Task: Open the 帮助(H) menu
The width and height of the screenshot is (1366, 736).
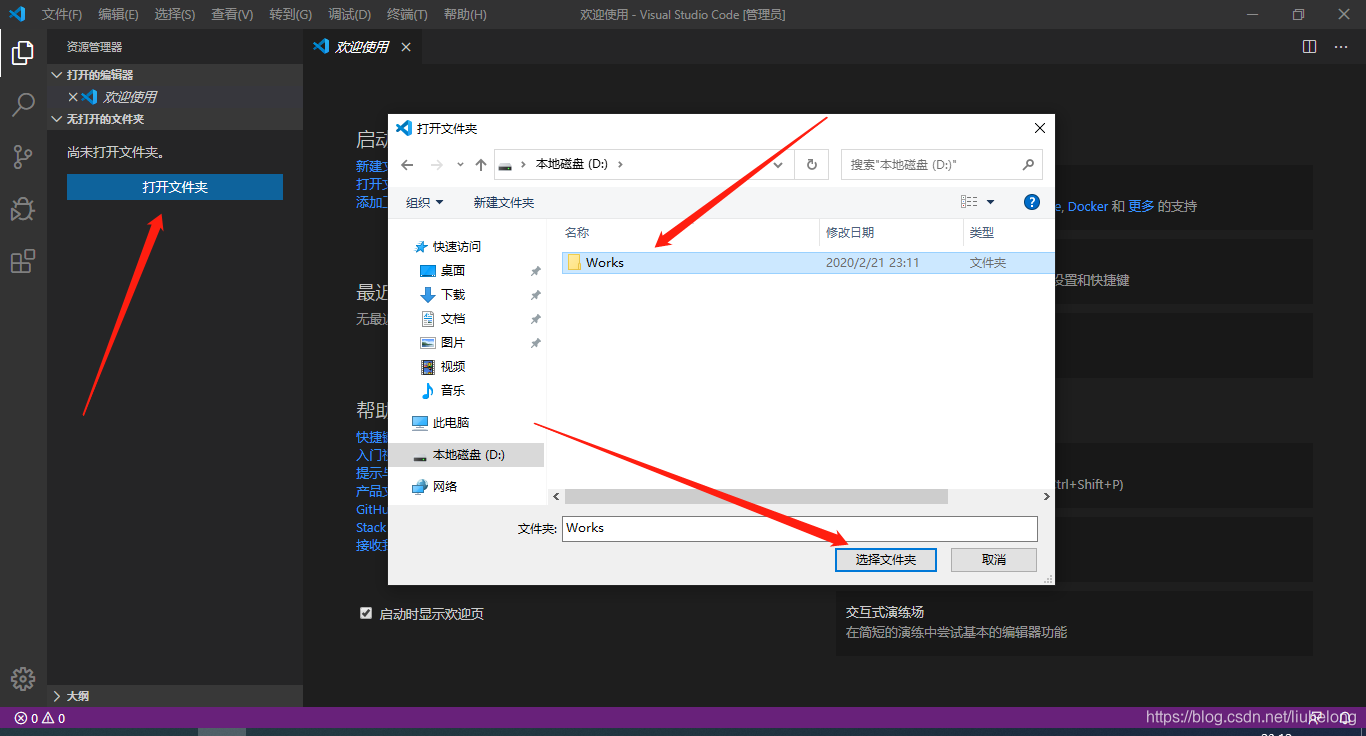Action: tap(465, 15)
